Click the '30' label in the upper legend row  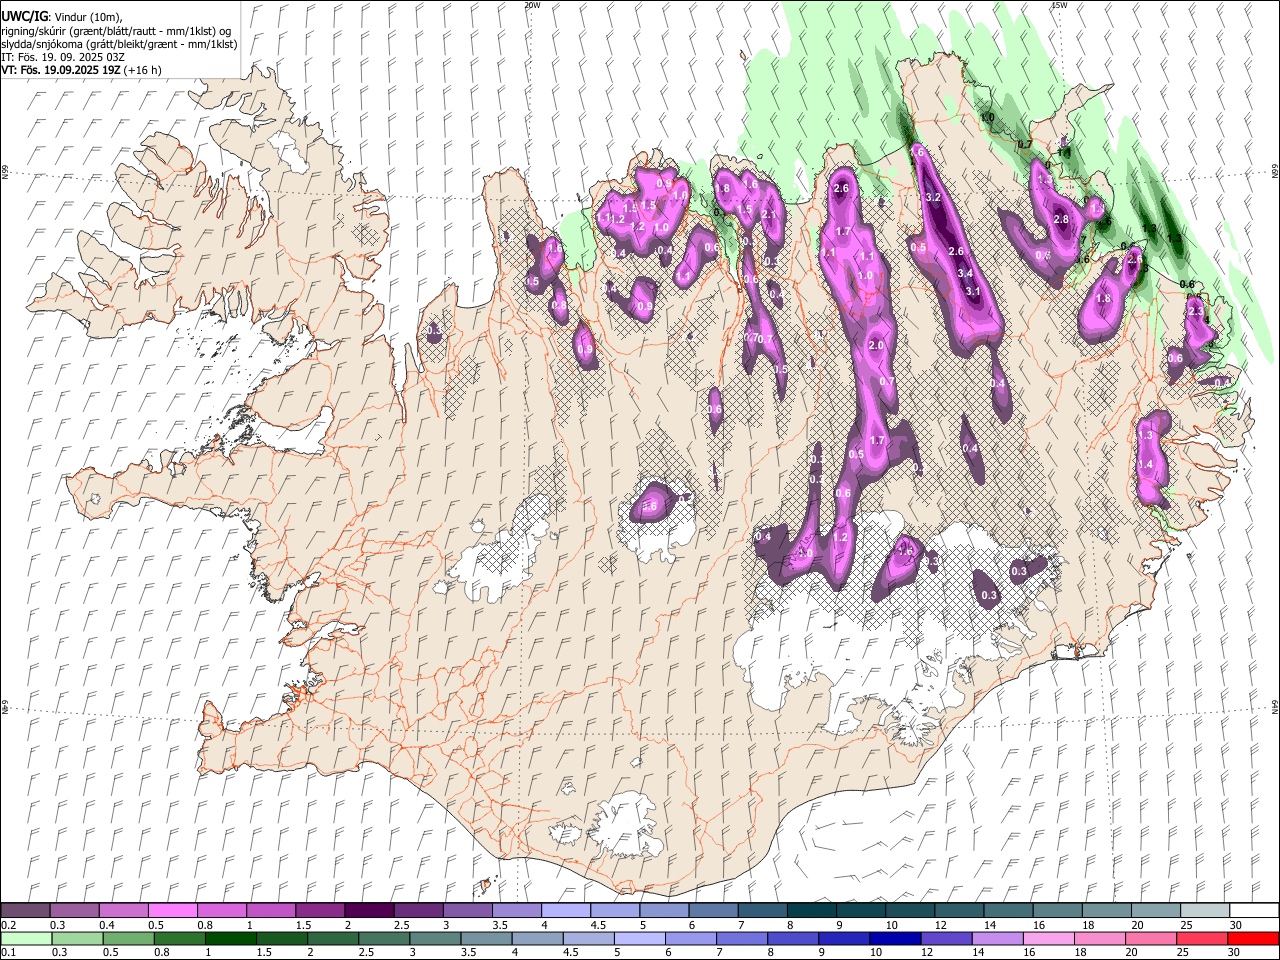[1235, 925]
